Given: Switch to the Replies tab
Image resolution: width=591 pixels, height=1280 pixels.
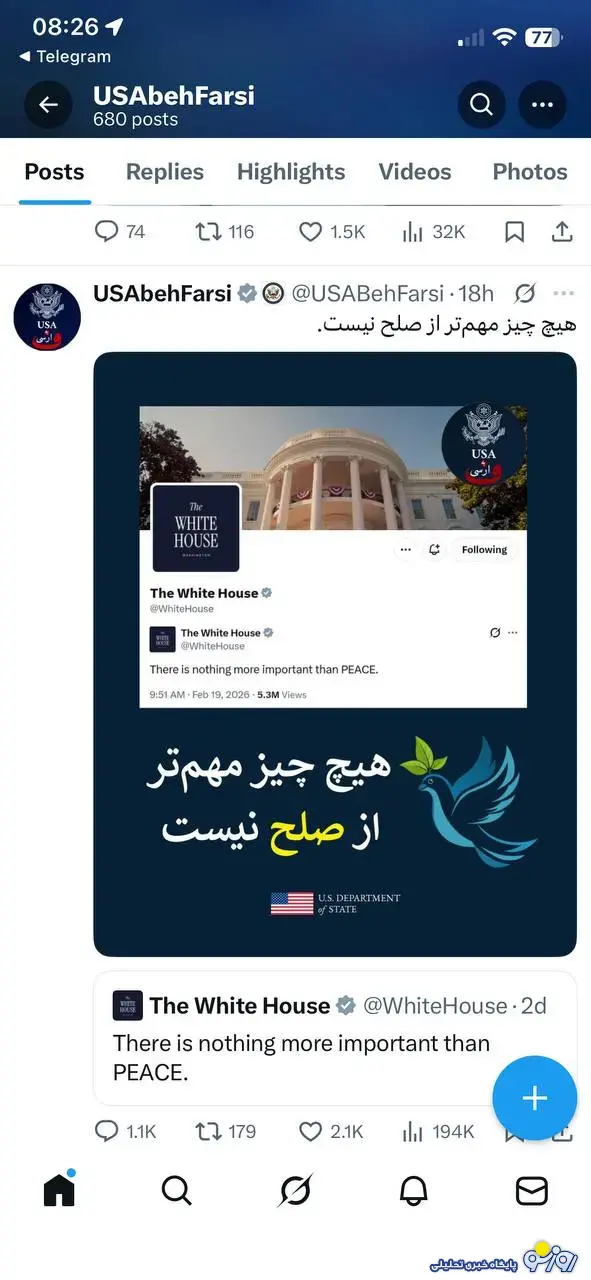Looking at the screenshot, I should tap(165, 172).
